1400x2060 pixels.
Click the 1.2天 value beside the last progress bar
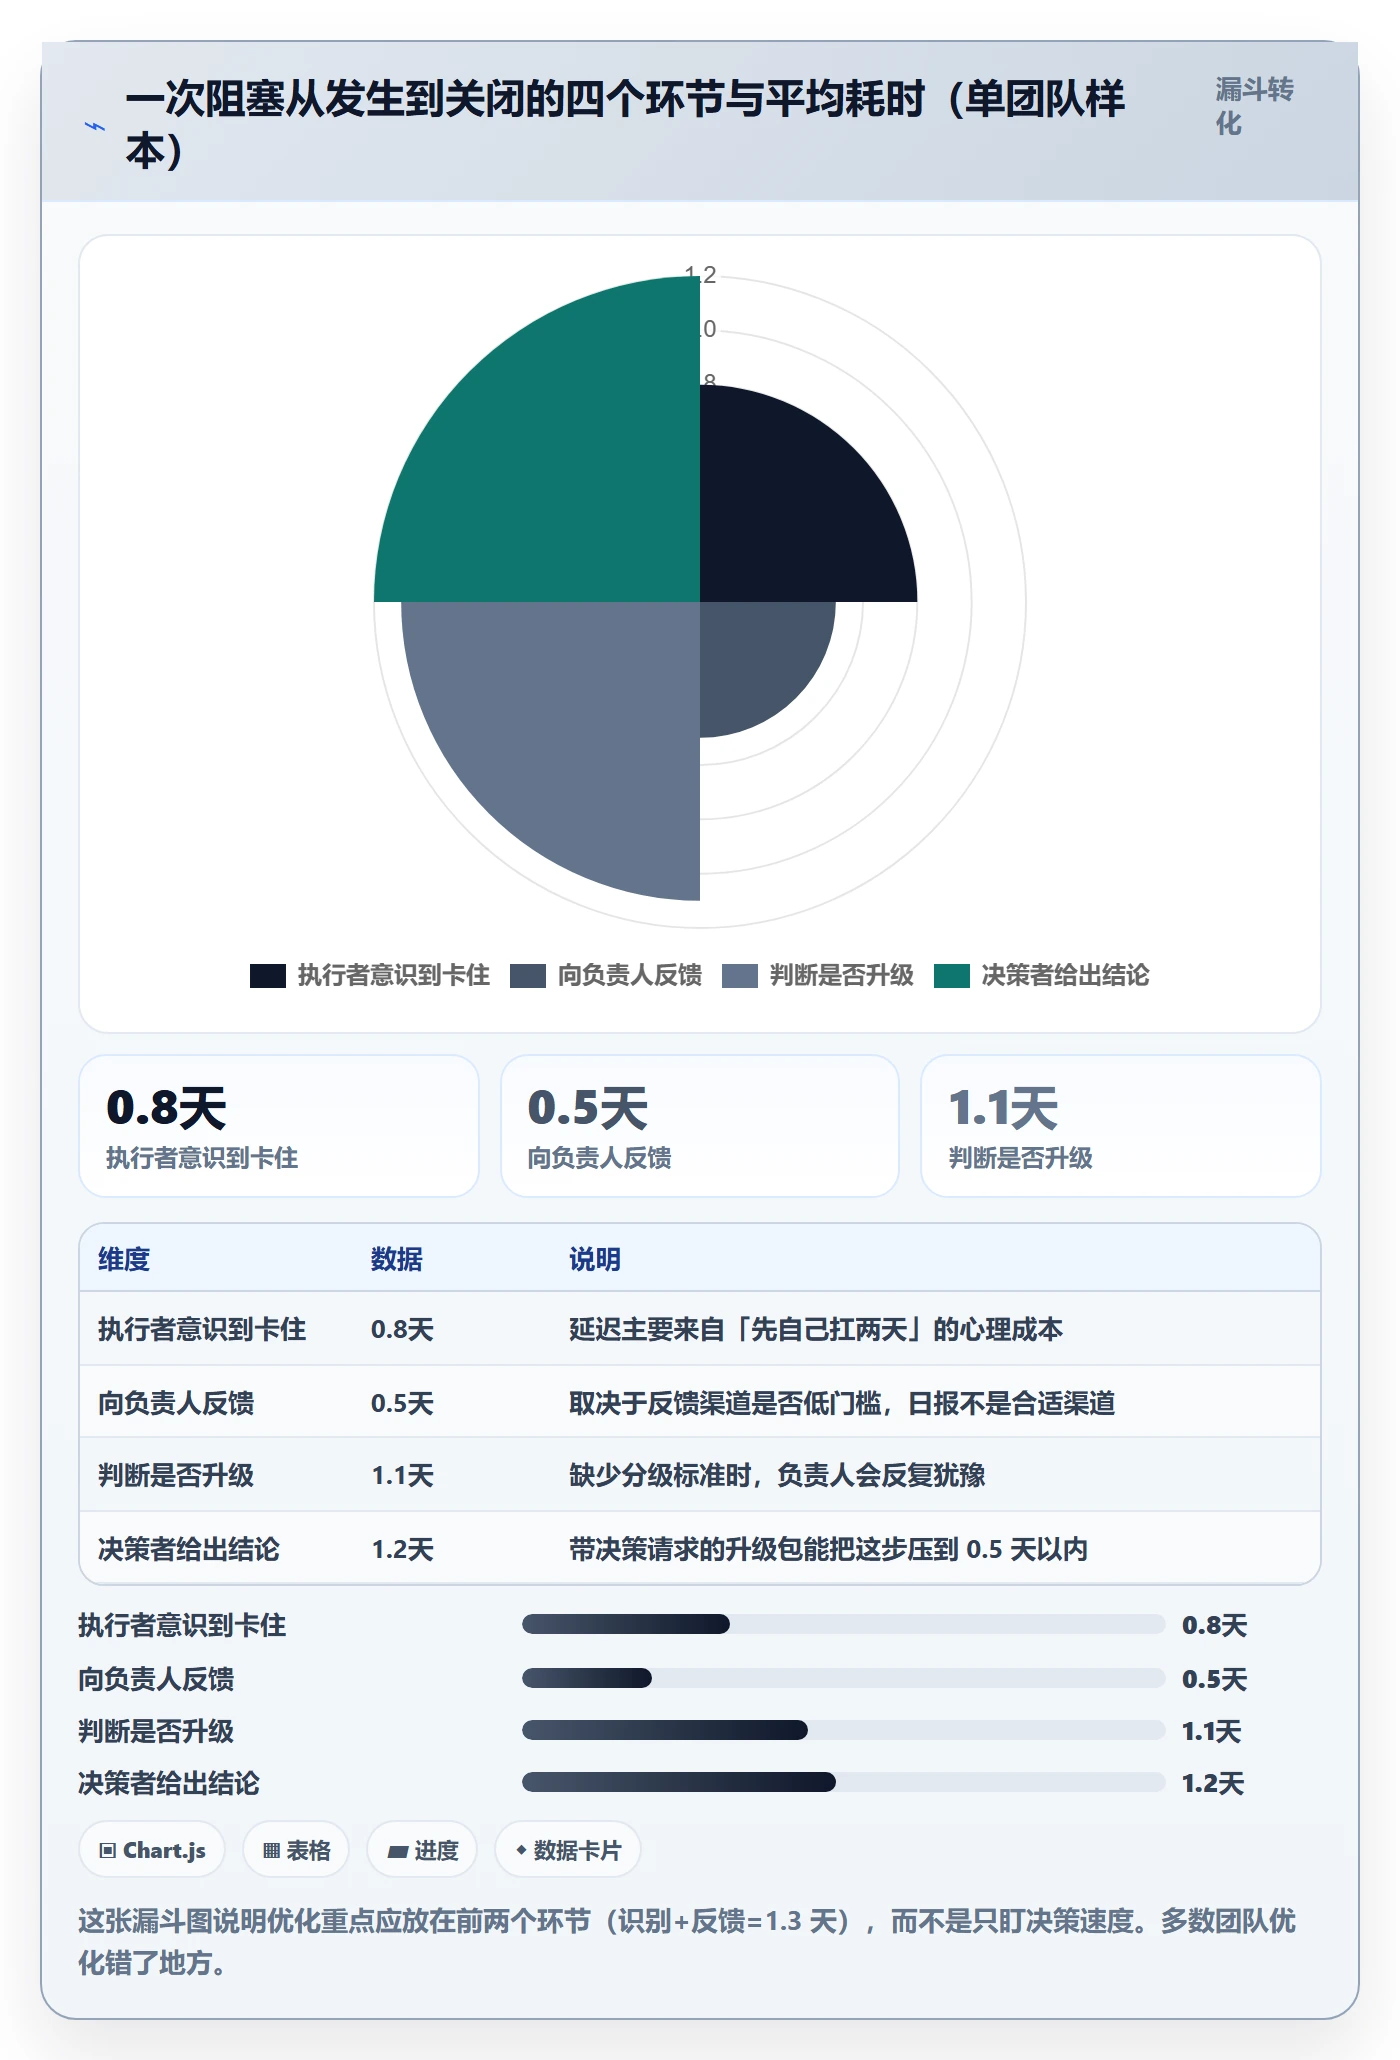(1213, 1783)
